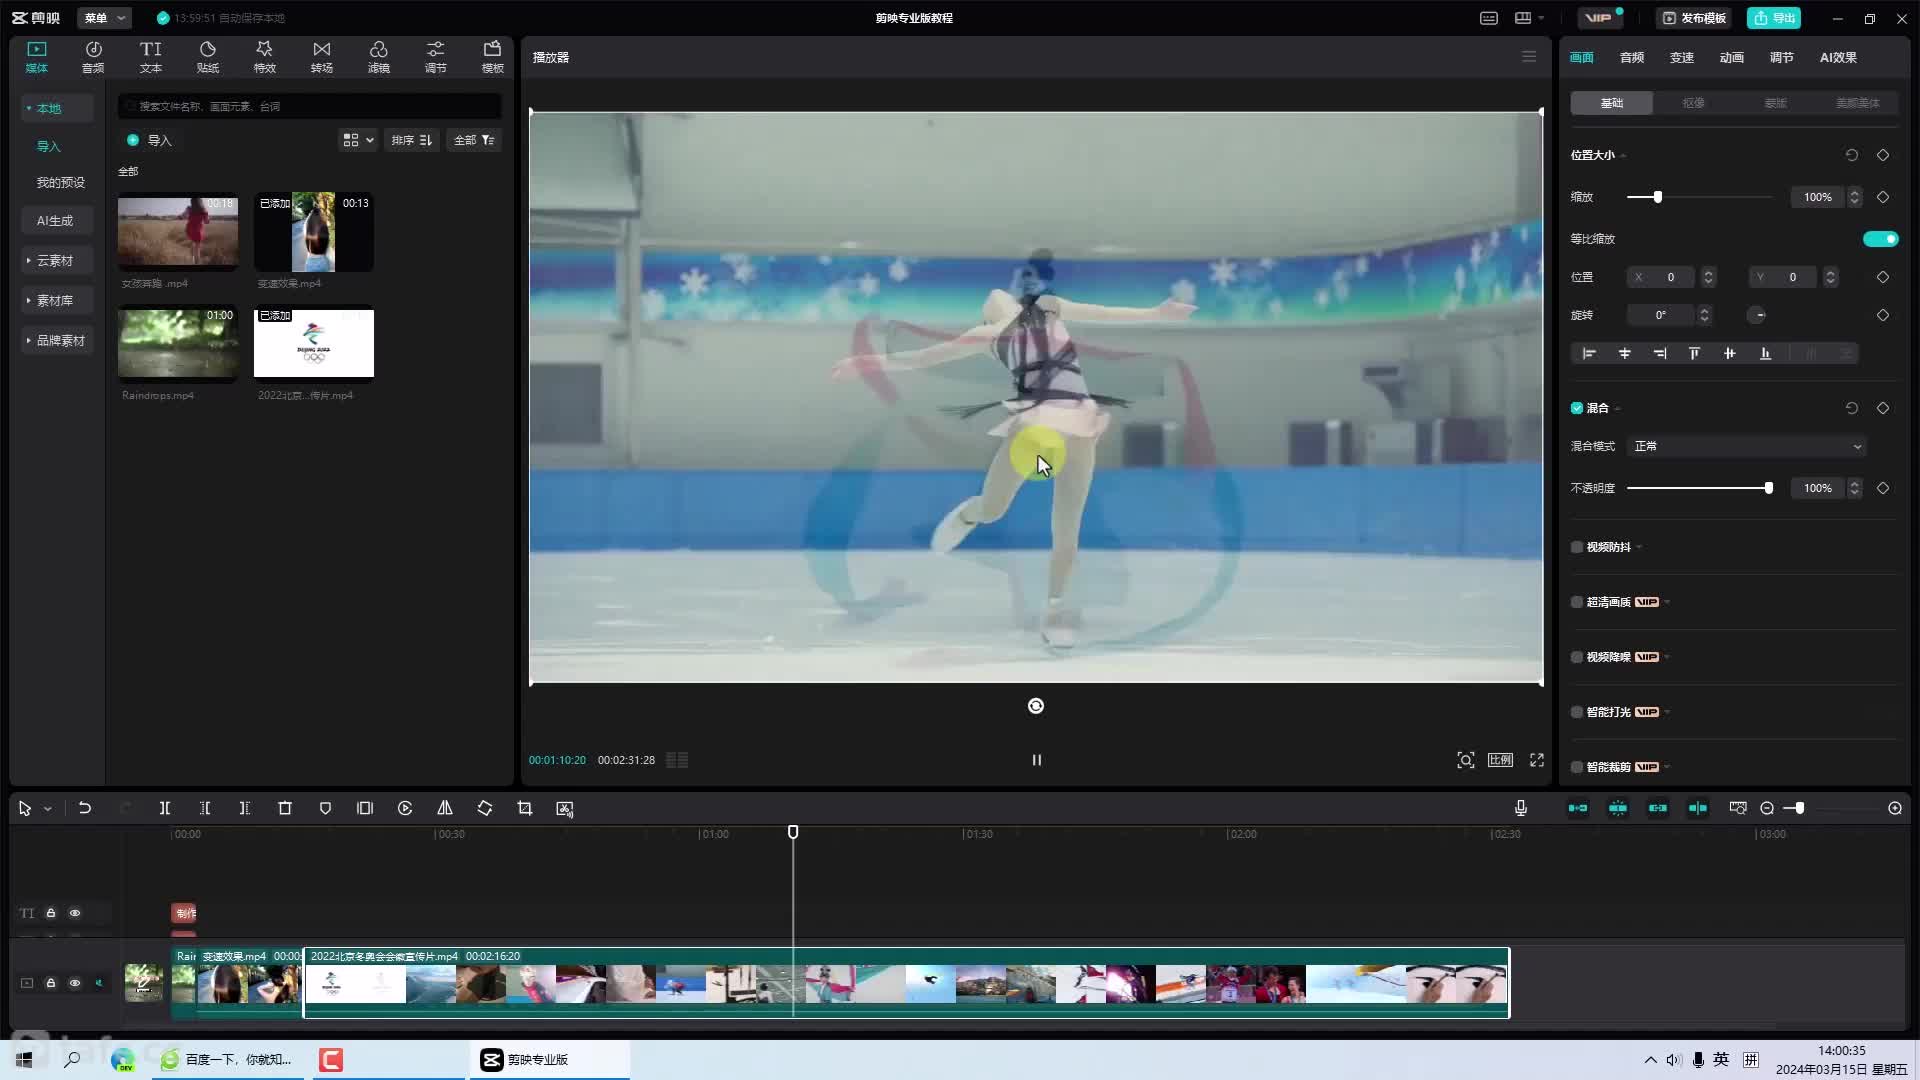Switch to the 调节 inspector tab
The height and width of the screenshot is (1080, 1920).
pos(1781,57)
